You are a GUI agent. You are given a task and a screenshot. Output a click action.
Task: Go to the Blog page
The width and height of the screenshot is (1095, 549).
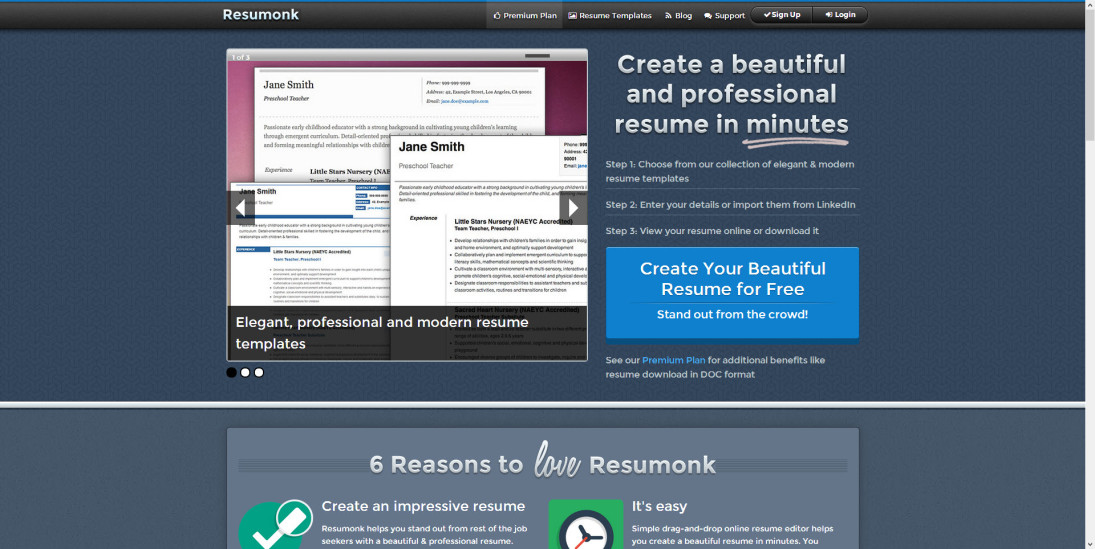[x=678, y=15]
